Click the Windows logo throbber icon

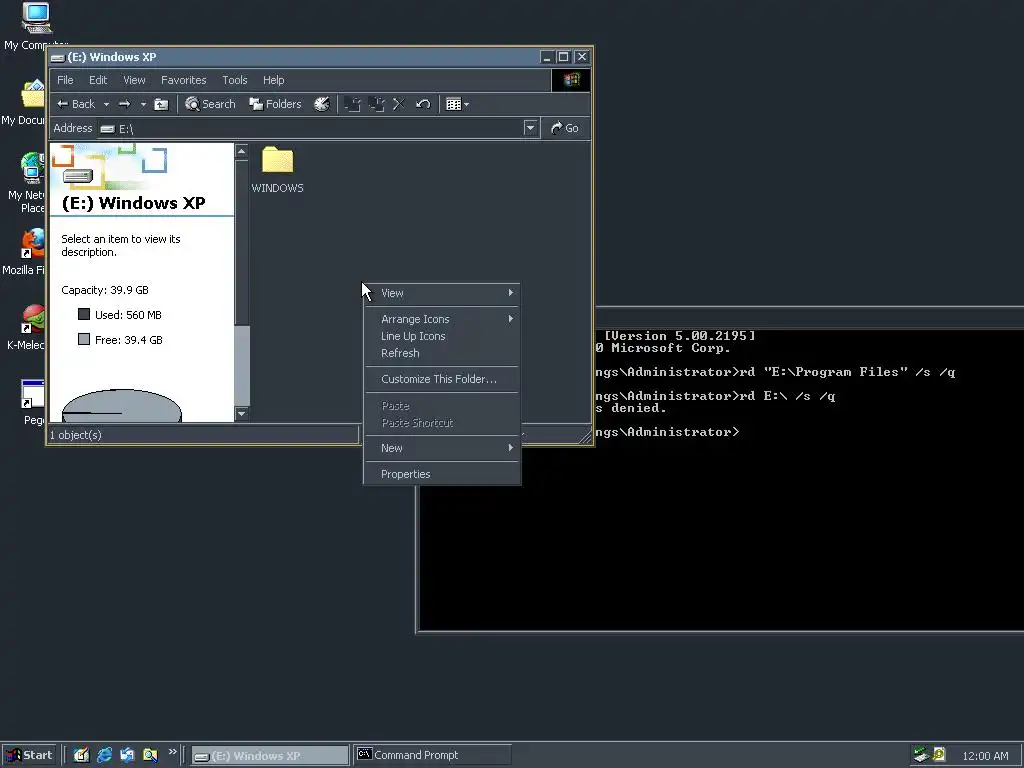point(571,80)
